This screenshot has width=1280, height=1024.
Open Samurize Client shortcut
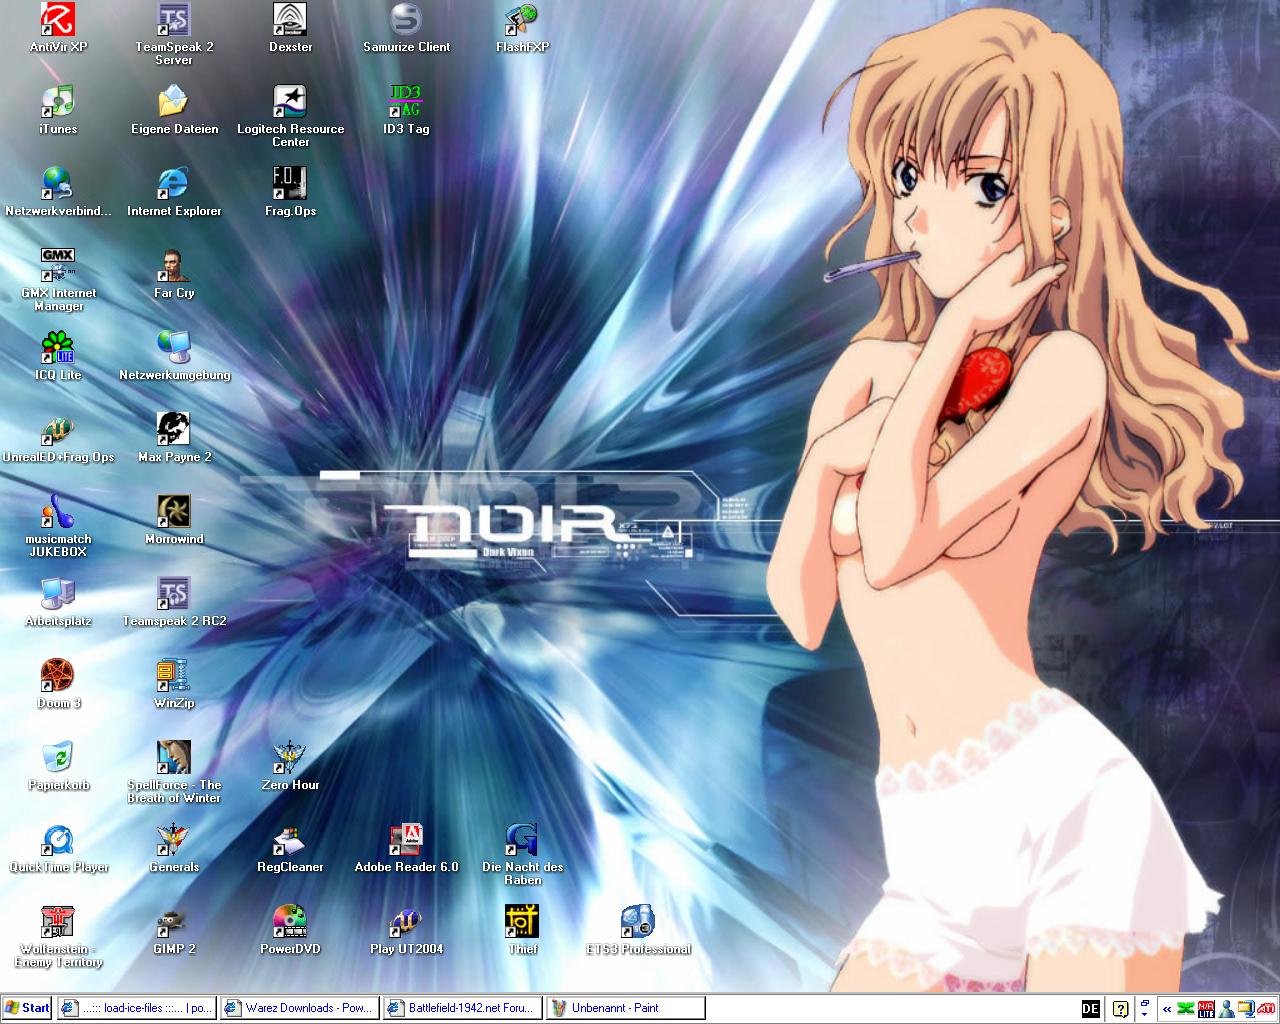[x=406, y=28]
